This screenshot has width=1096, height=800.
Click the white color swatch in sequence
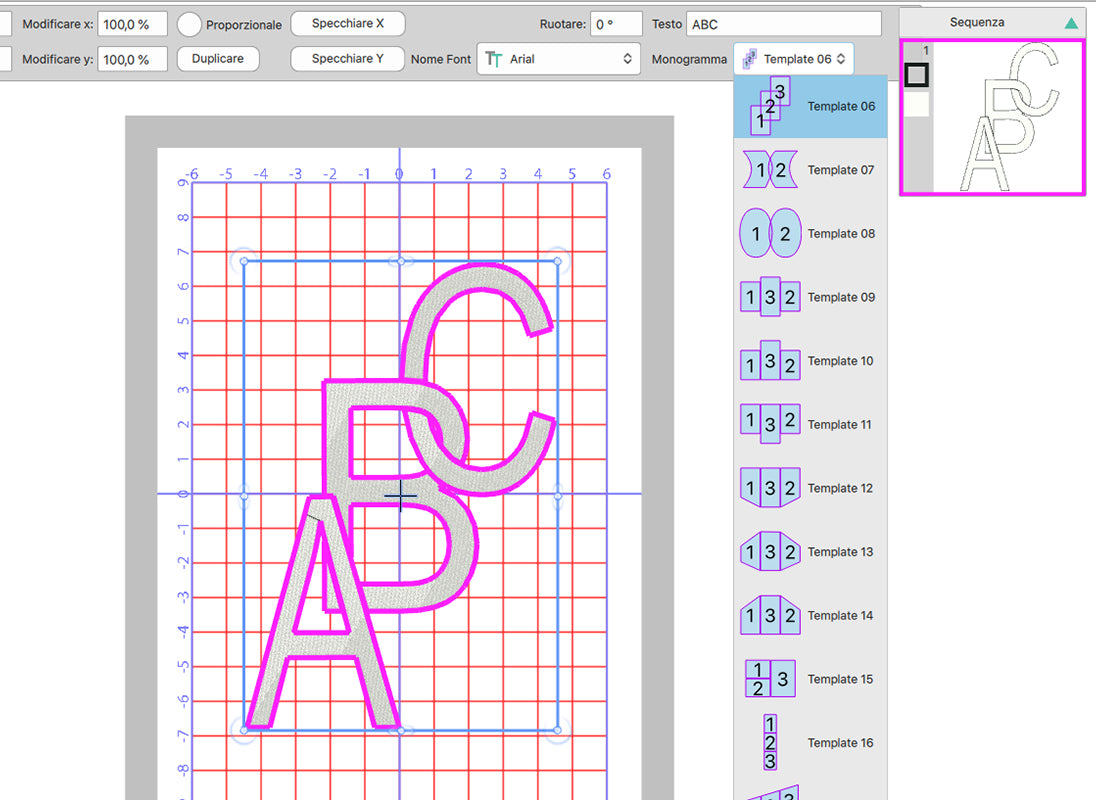(916, 104)
